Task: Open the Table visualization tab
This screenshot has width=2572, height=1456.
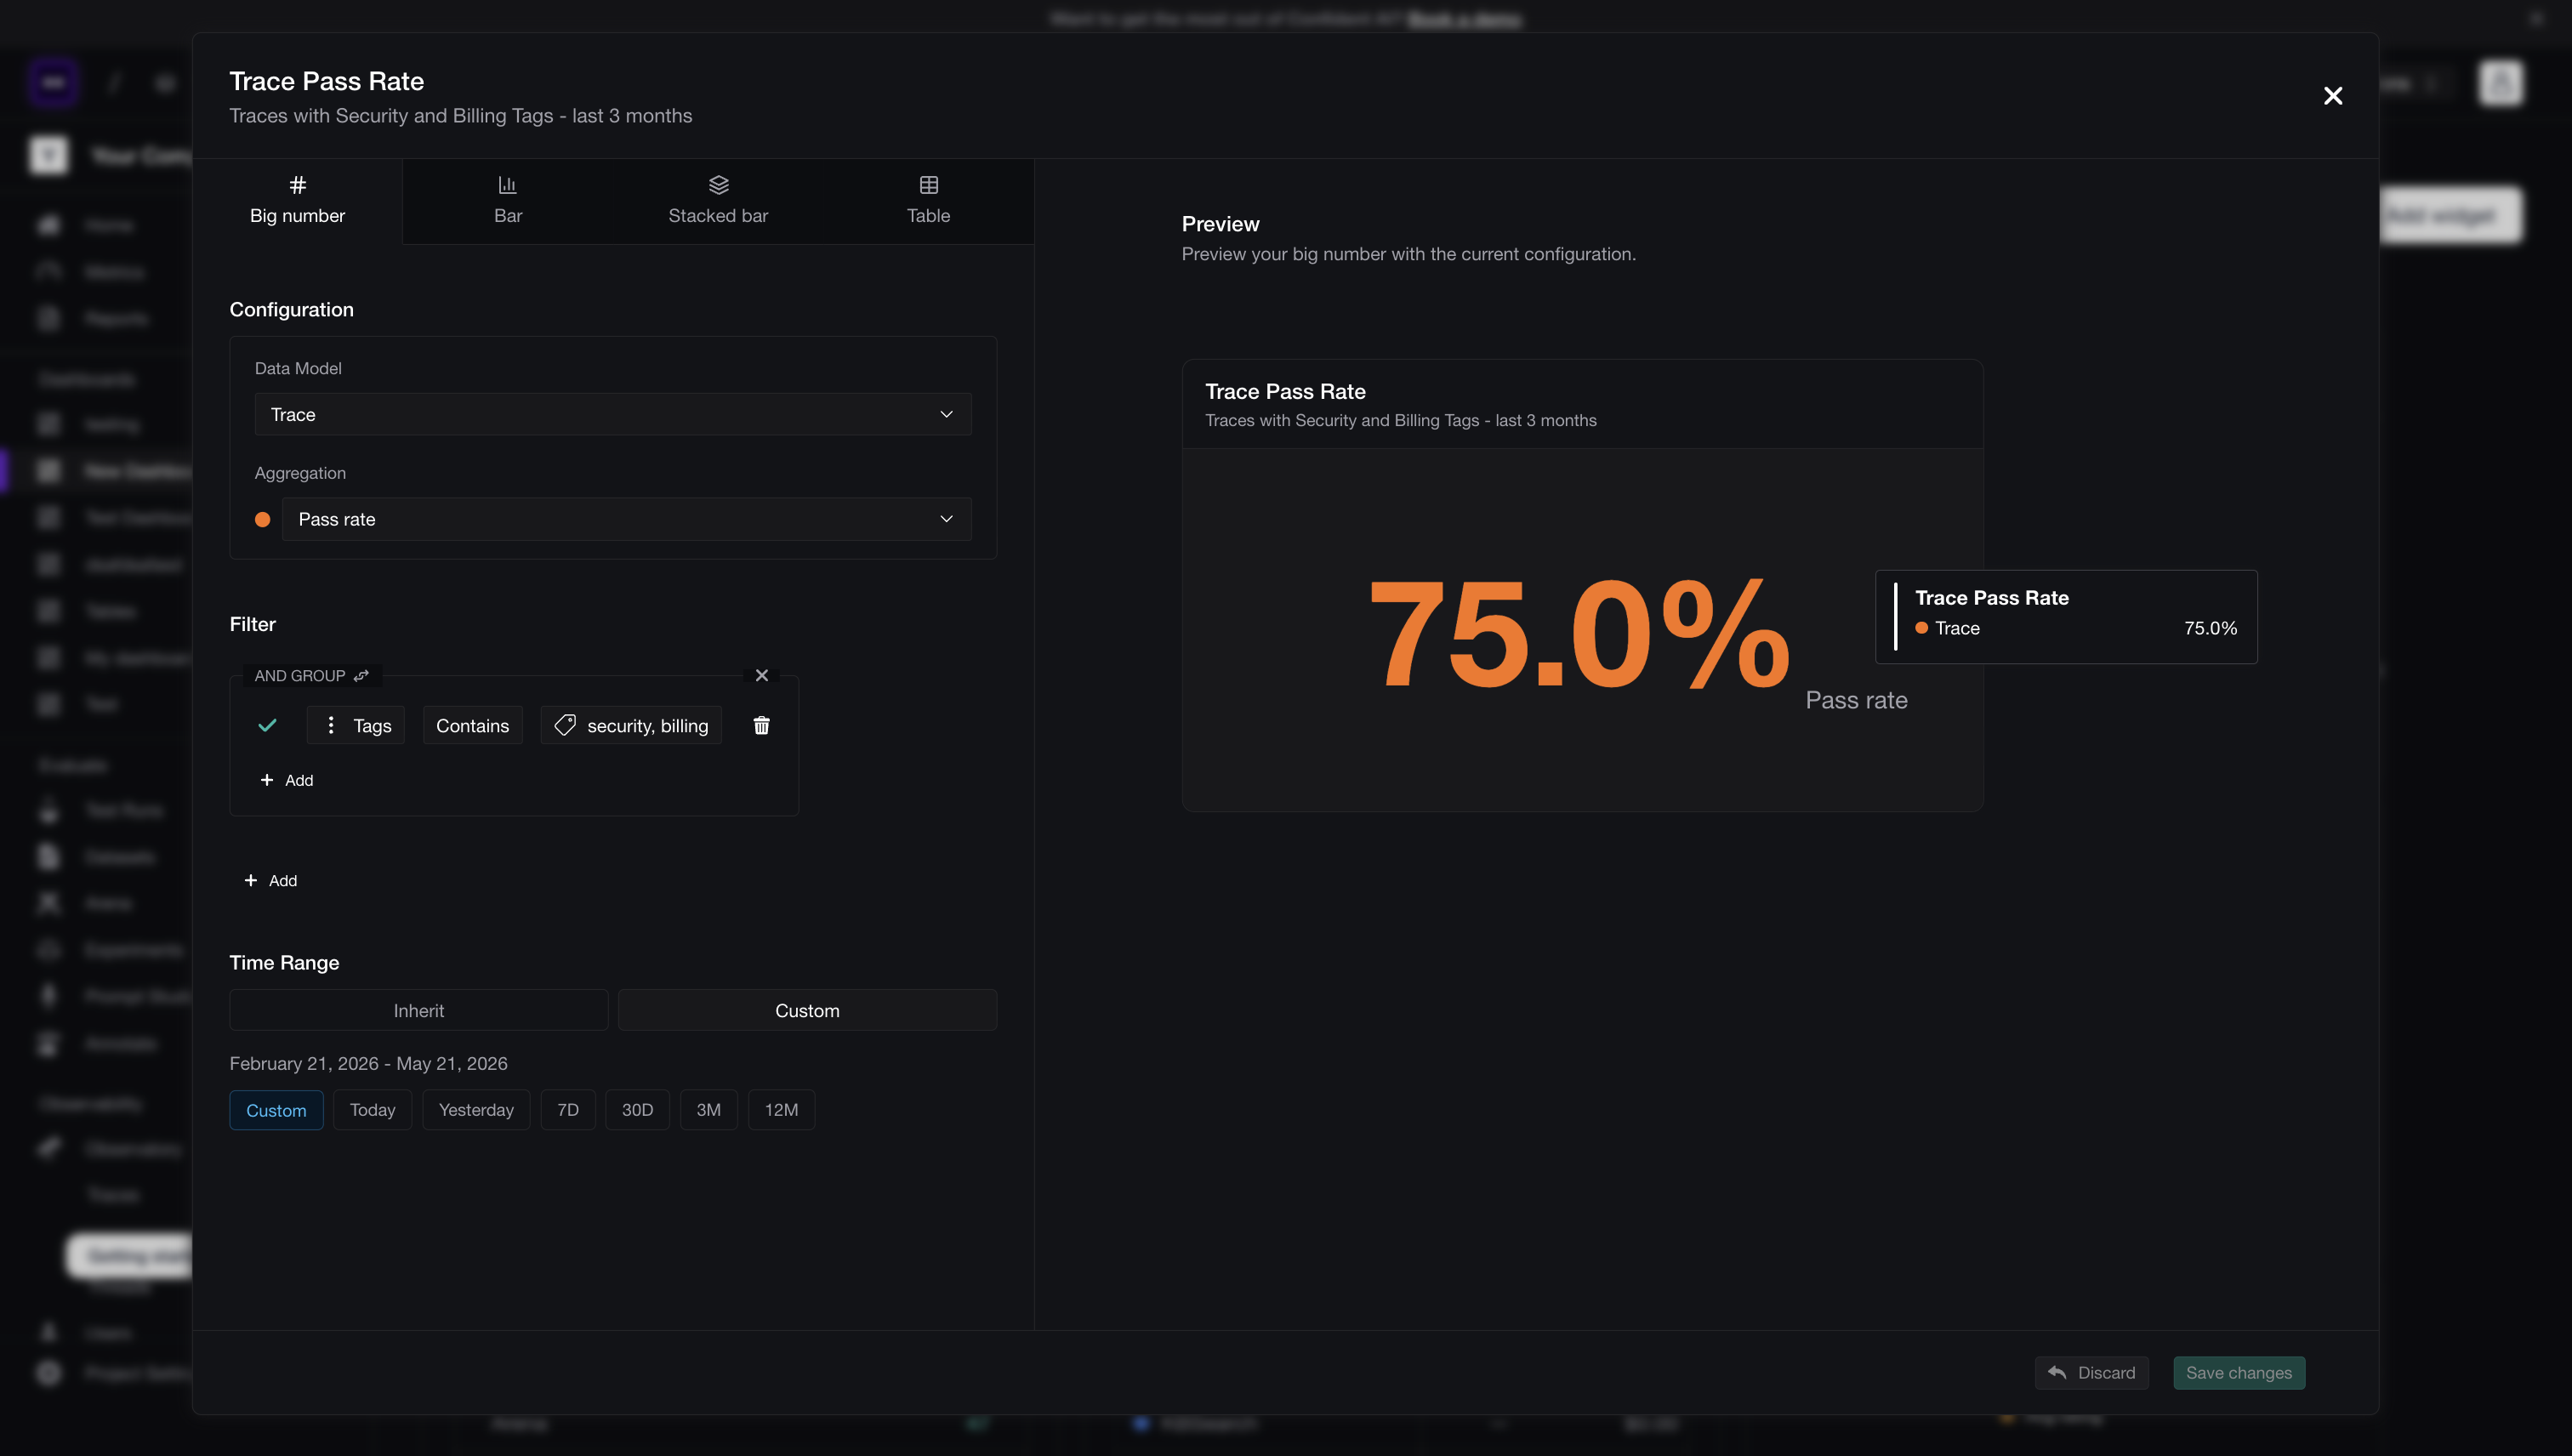Action: tap(928, 200)
